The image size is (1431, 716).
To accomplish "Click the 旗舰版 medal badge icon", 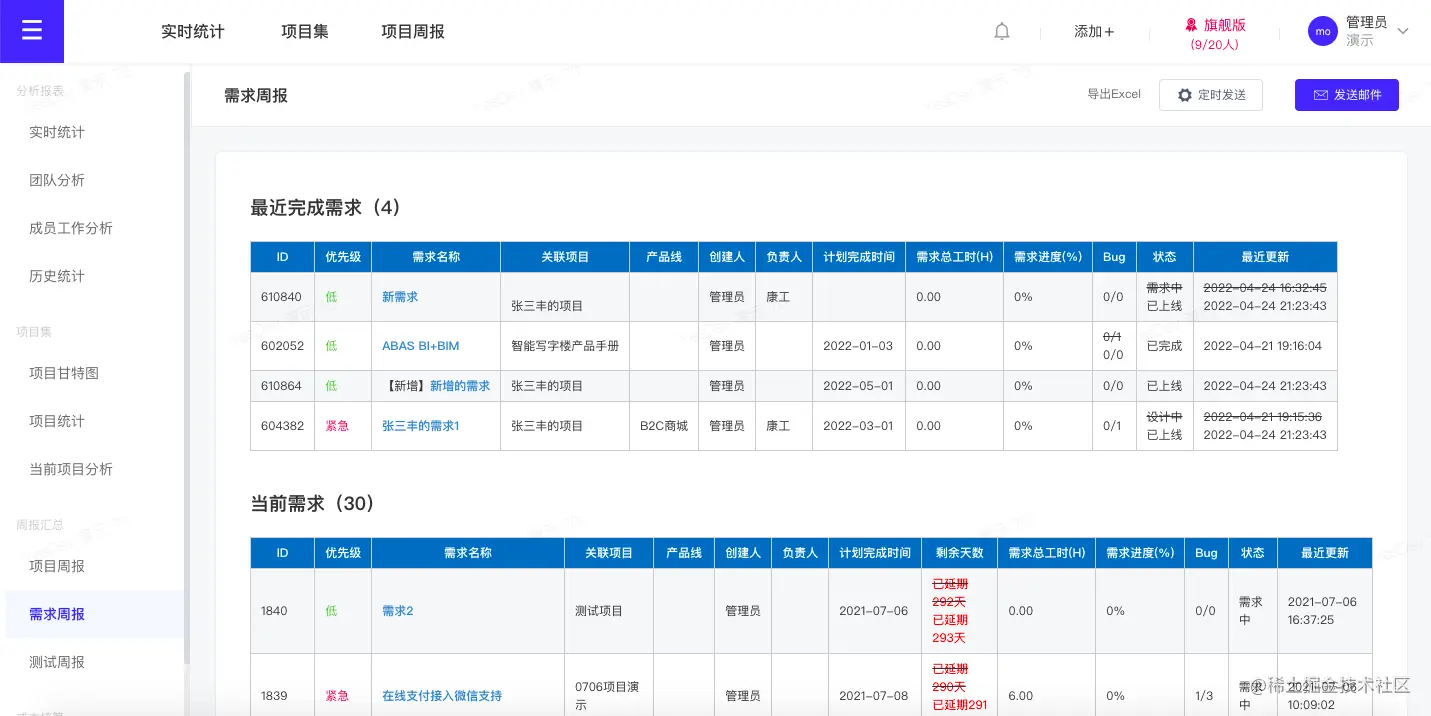I will pos(1189,24).
